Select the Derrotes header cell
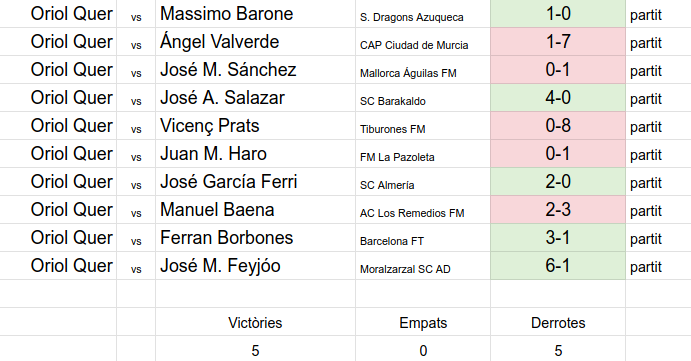The width and height of the screenshot is (691, 361). click(x=558, y=322)
